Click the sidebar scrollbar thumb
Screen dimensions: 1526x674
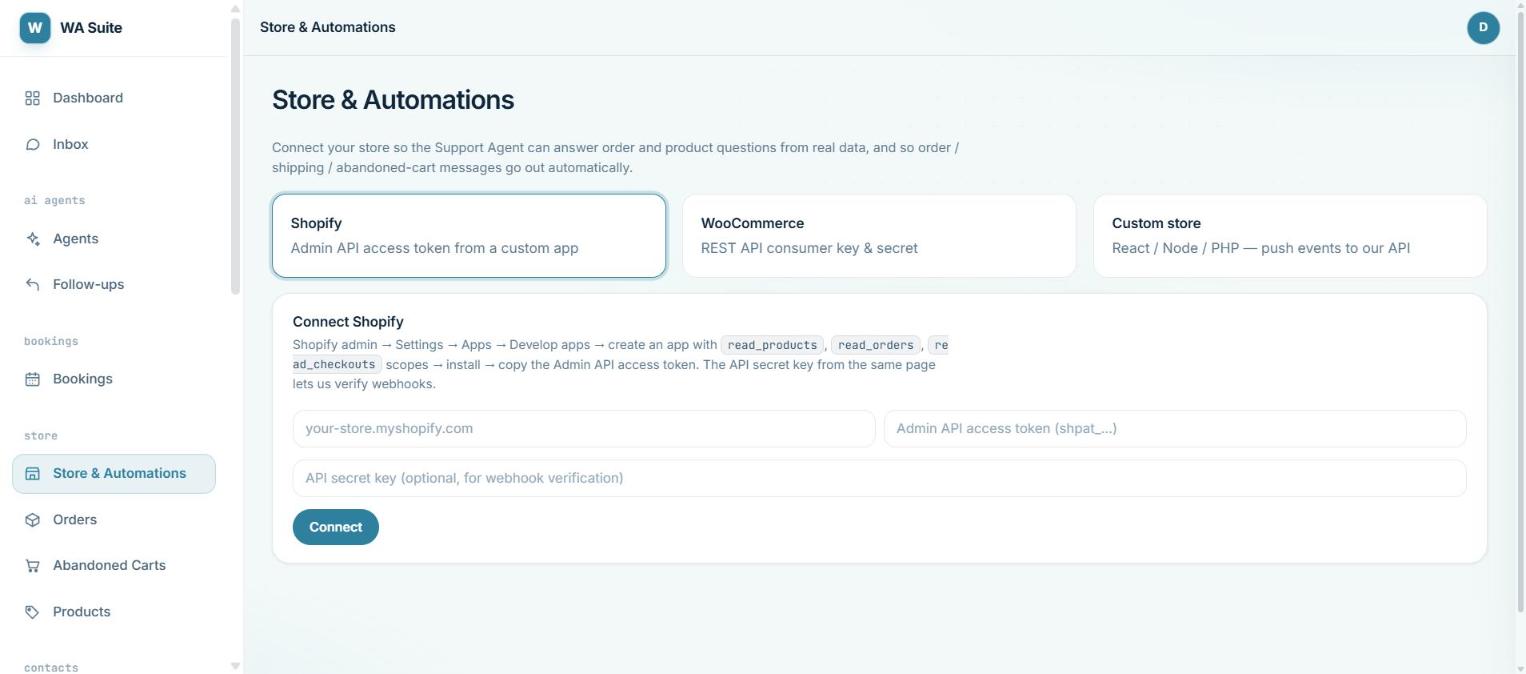click(x=236, y=155)
